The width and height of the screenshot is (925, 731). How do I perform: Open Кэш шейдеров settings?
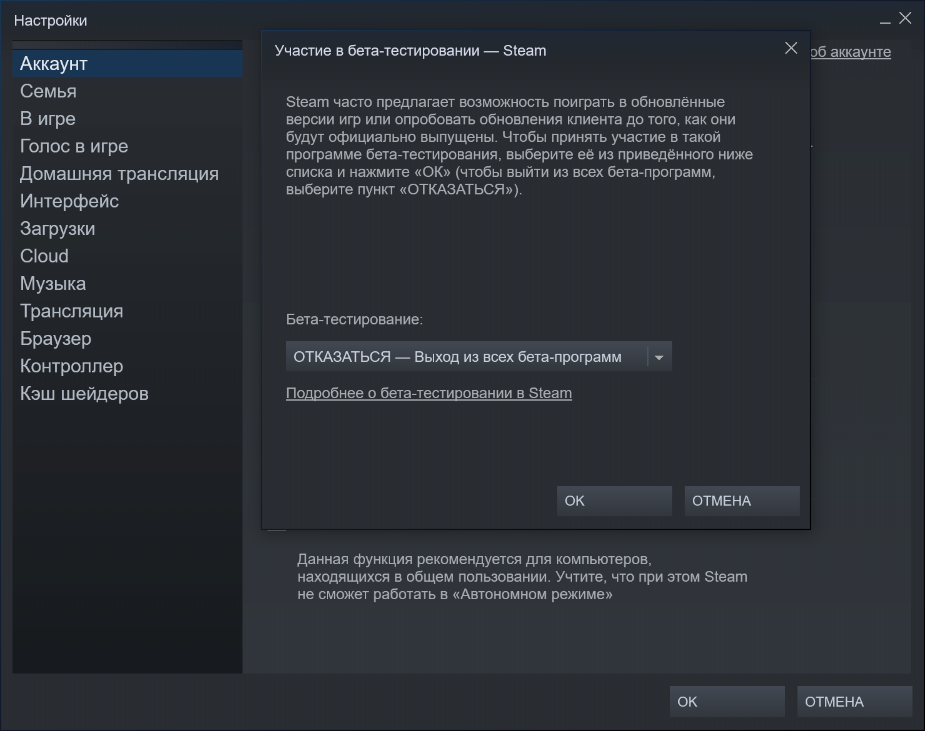coord(127,394)
